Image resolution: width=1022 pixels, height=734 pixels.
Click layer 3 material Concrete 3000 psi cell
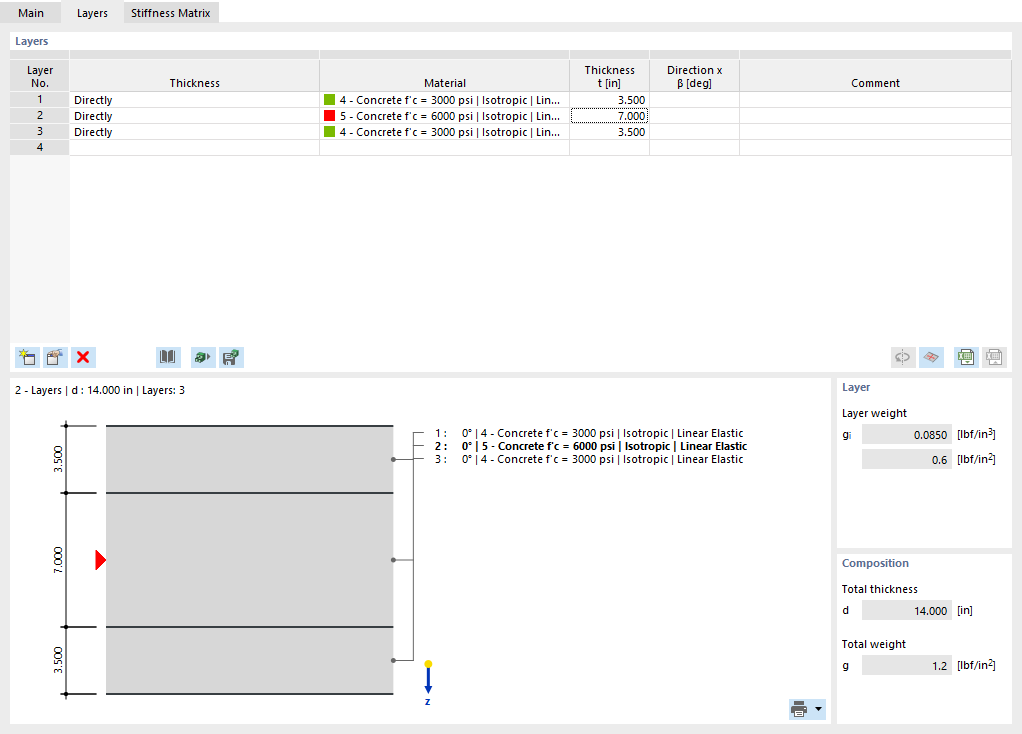[x=445, y=132]
